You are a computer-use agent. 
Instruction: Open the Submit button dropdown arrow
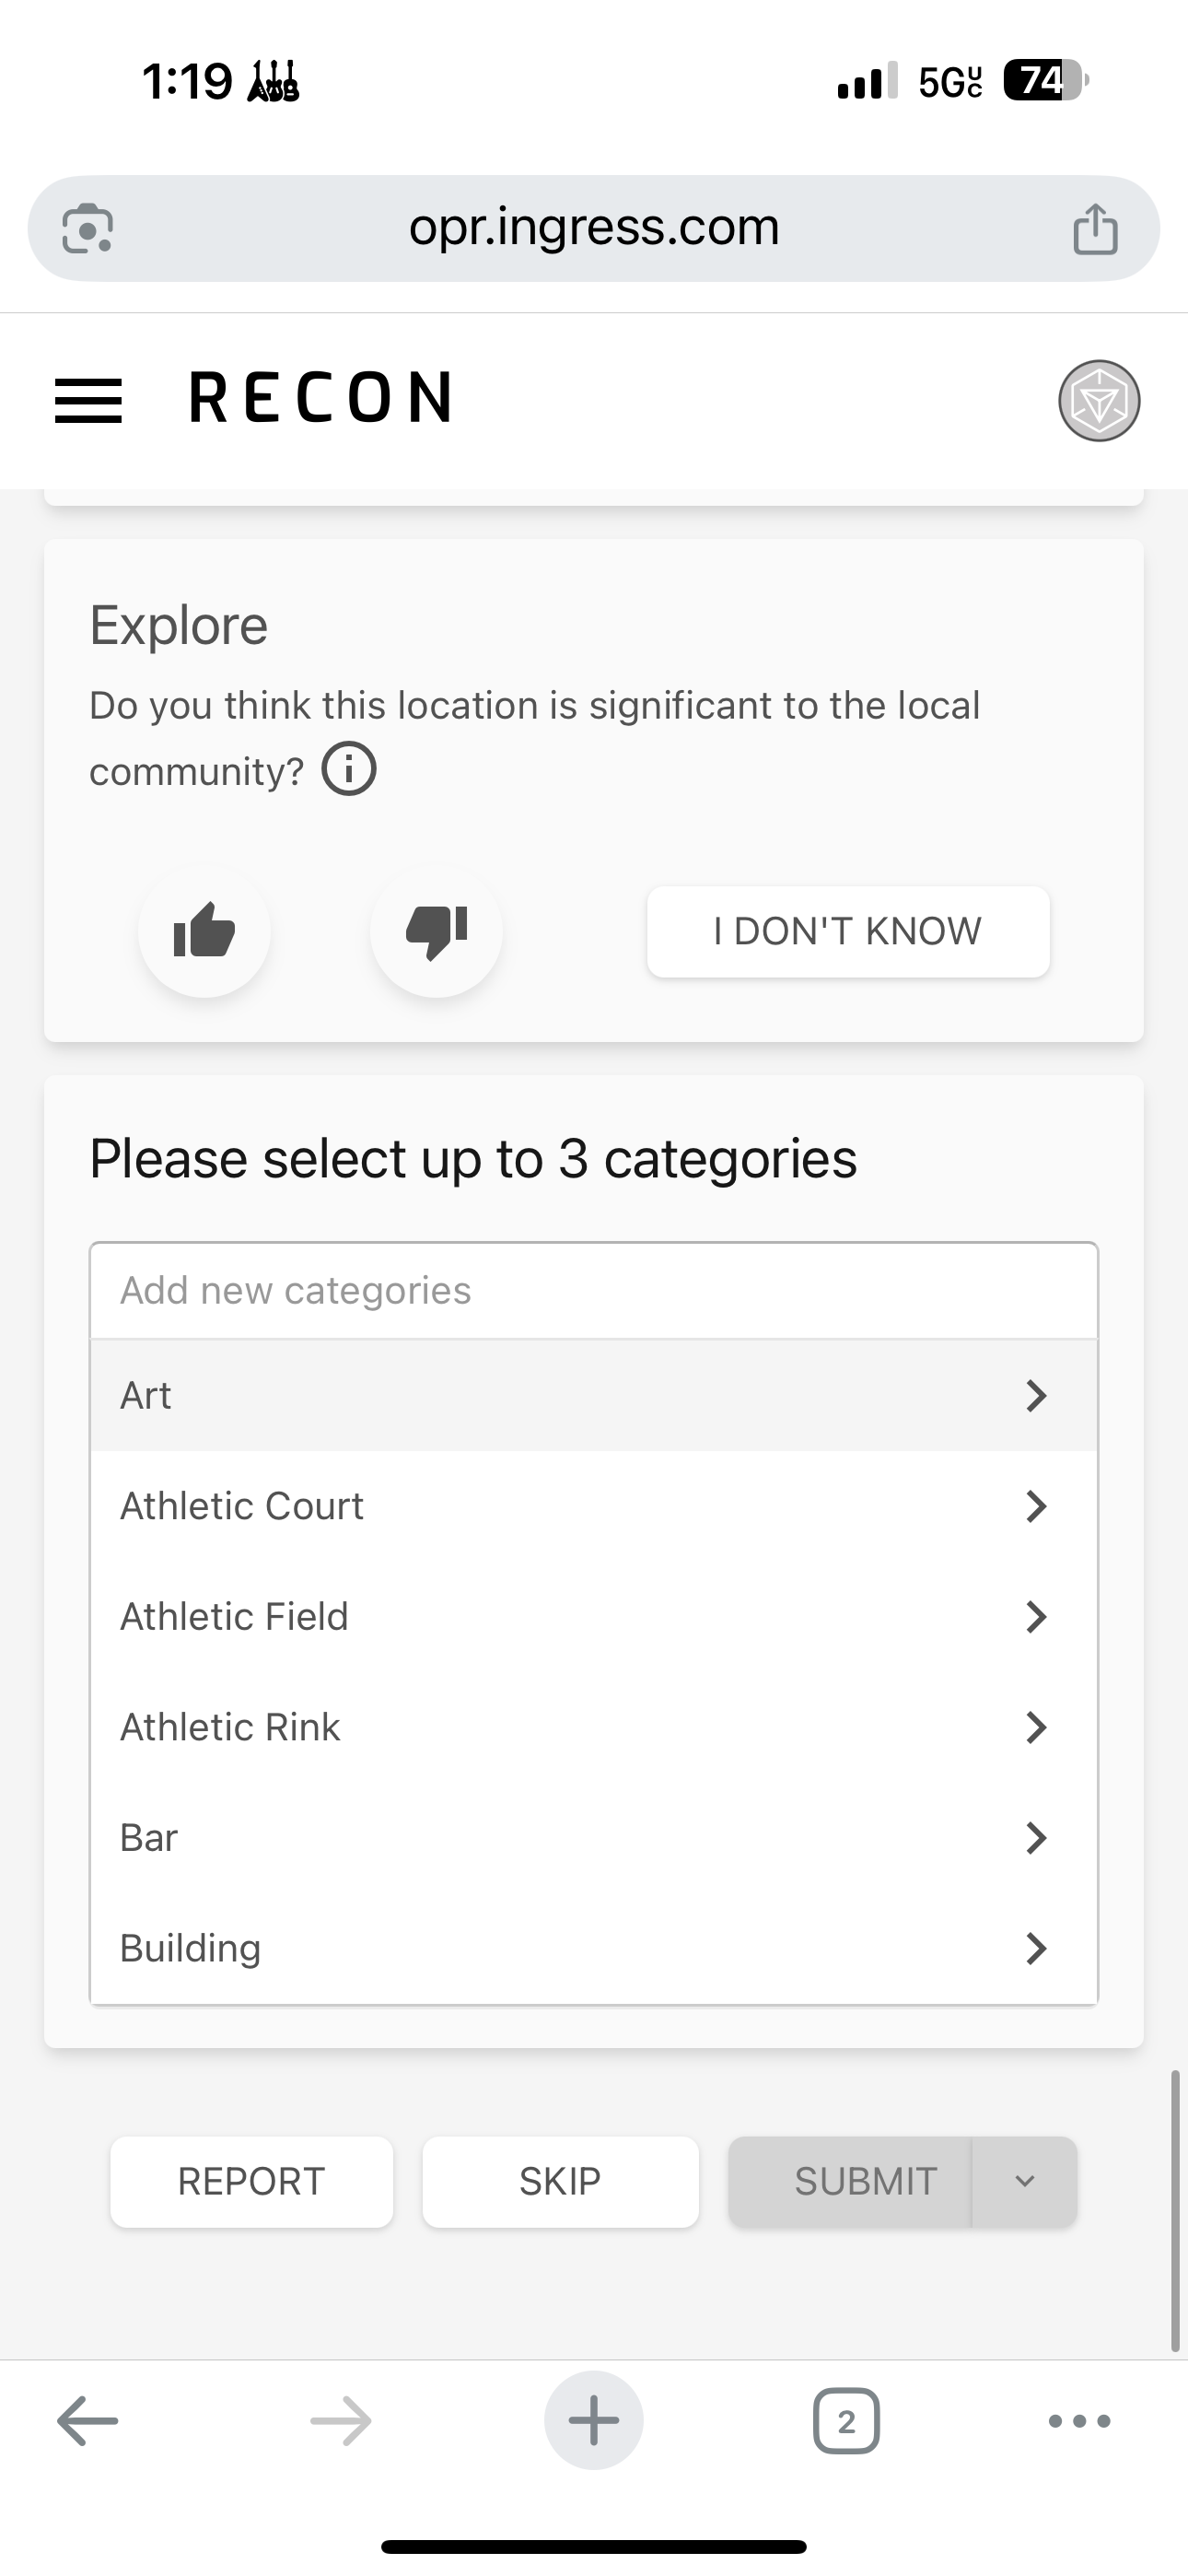pyautogui.click(x=1023, y=2181)
